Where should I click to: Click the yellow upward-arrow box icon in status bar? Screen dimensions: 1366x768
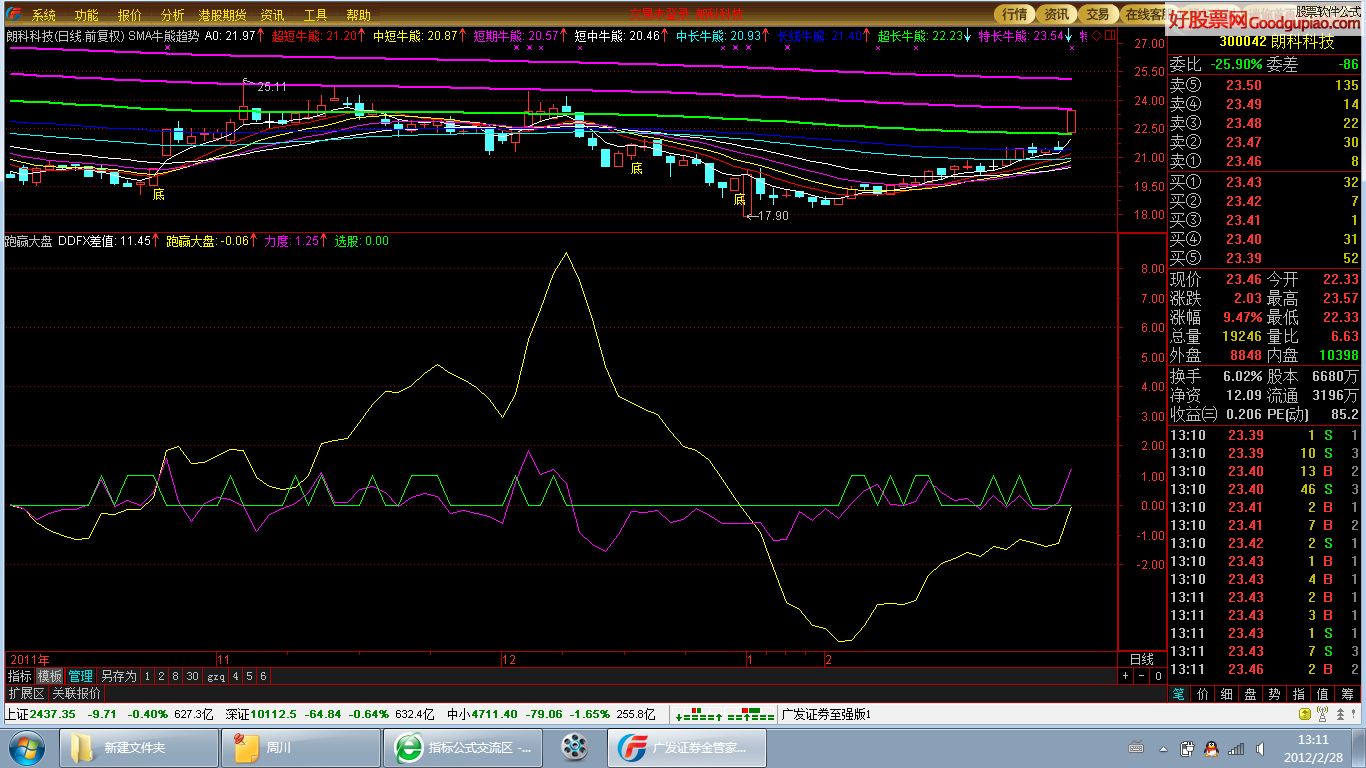pyautogui.click(x=1306, y=714)
